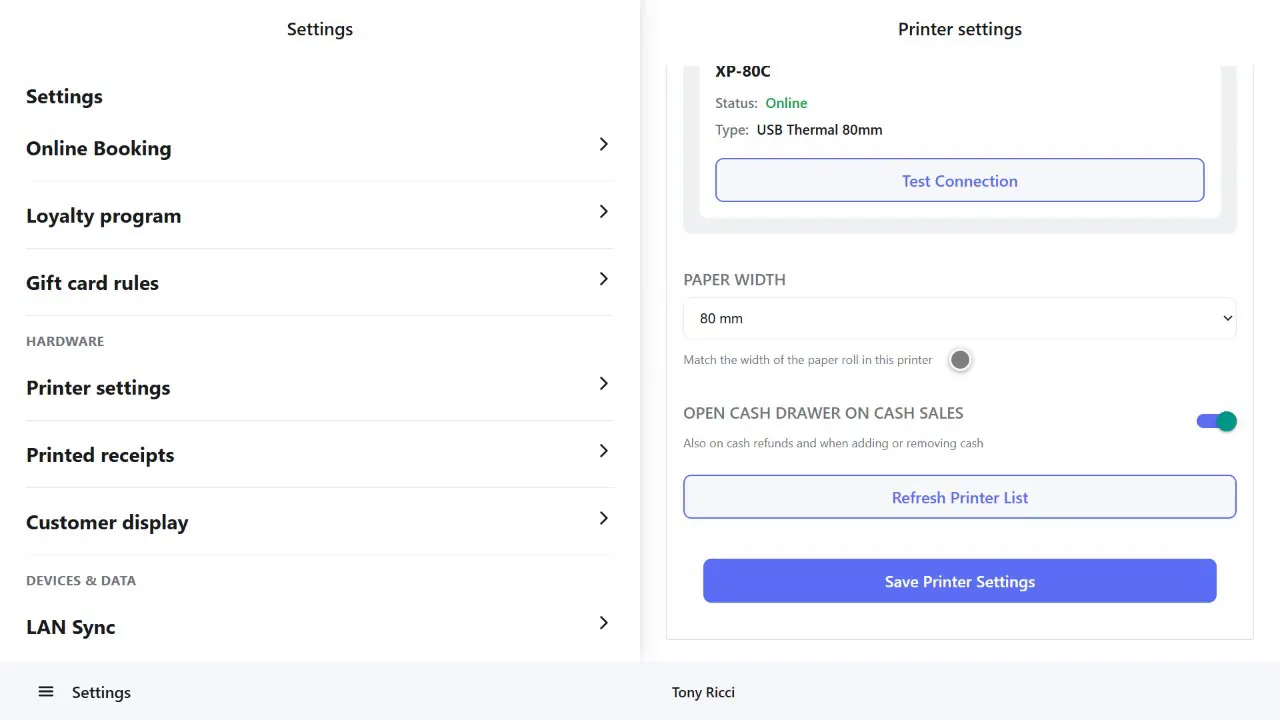Click the XP-80C printer name
This screenshot has height=720, width=1280.
click(743, 71)
